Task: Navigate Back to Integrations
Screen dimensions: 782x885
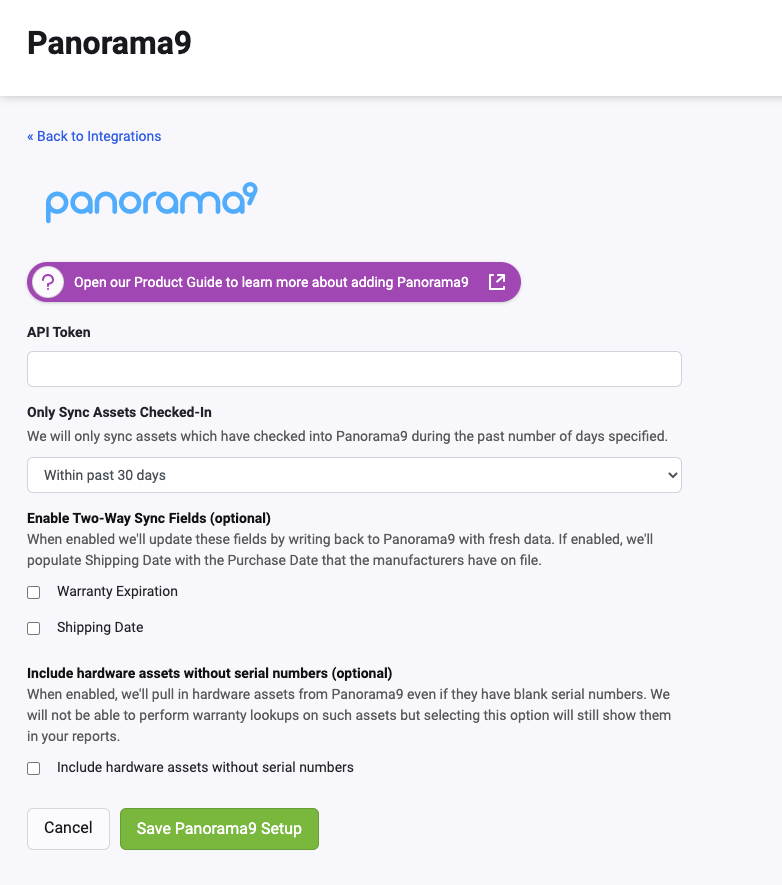Action: point(94,136)
